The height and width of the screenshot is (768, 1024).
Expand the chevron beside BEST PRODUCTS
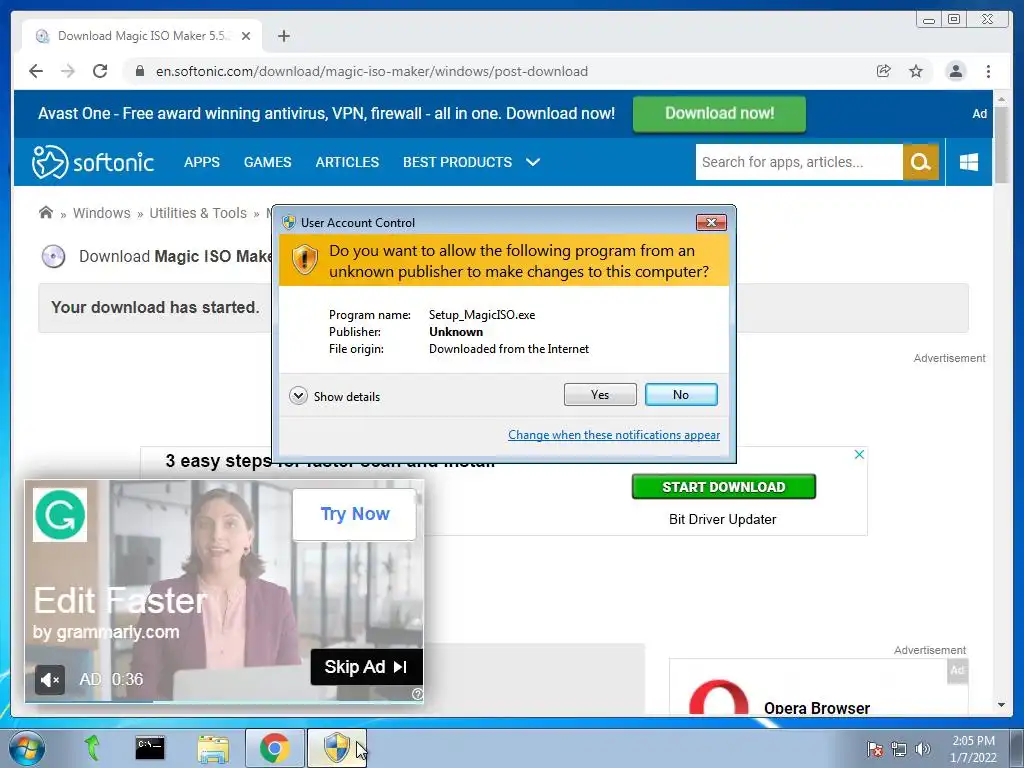533,162
